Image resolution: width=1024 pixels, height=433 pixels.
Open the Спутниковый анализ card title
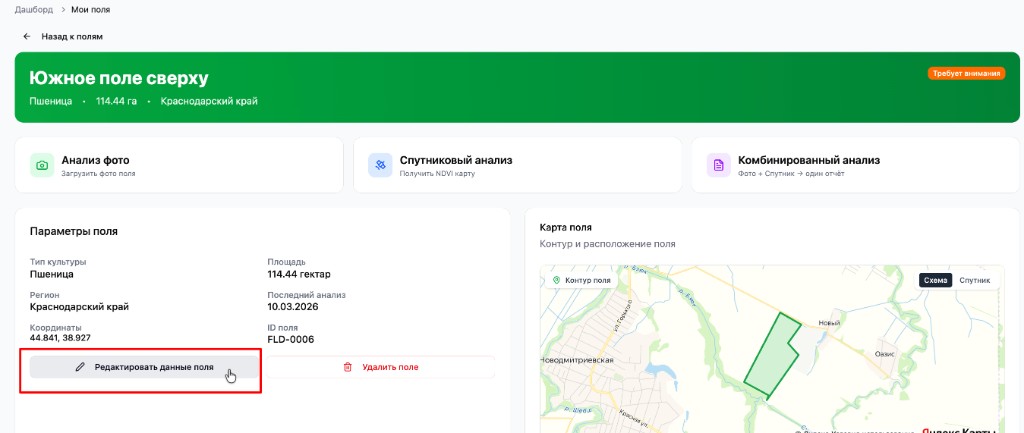click(x=455, y=160)
